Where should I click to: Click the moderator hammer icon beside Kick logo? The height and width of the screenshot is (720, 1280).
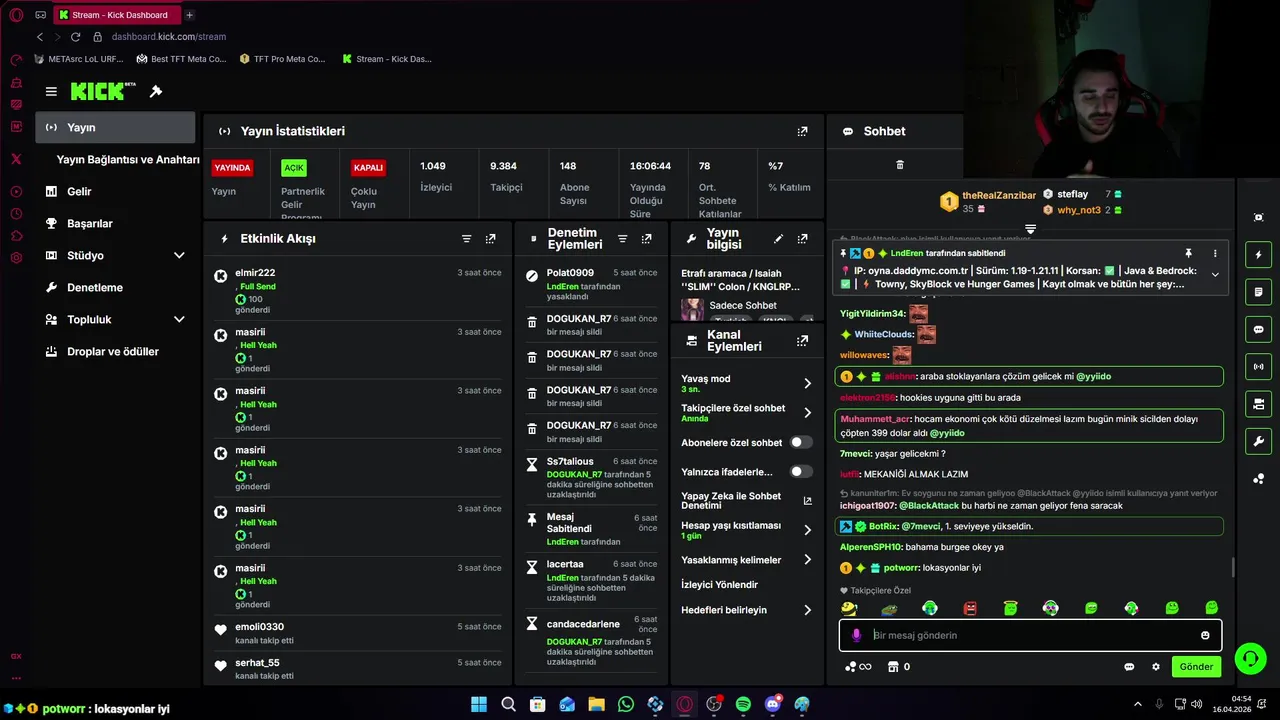[156, 91]
